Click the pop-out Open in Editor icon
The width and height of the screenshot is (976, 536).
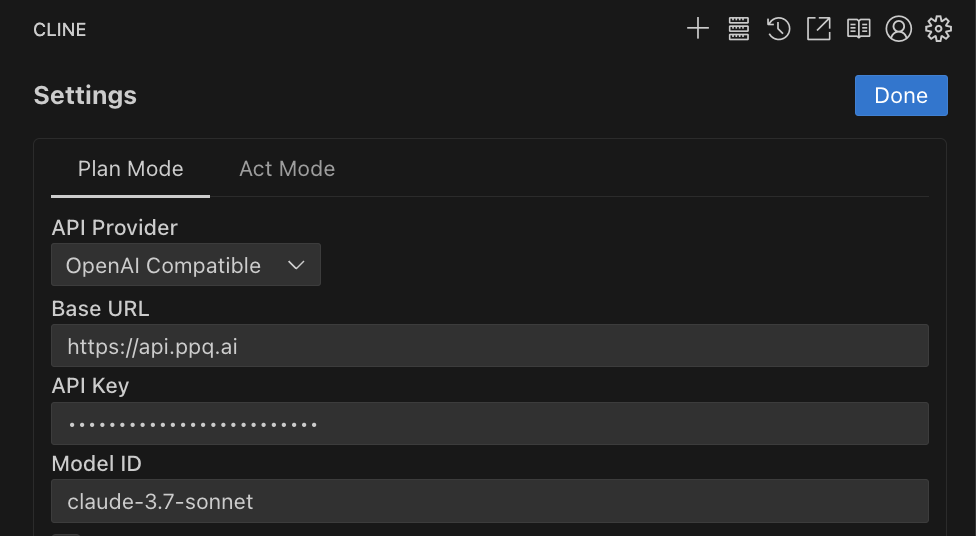819,29
